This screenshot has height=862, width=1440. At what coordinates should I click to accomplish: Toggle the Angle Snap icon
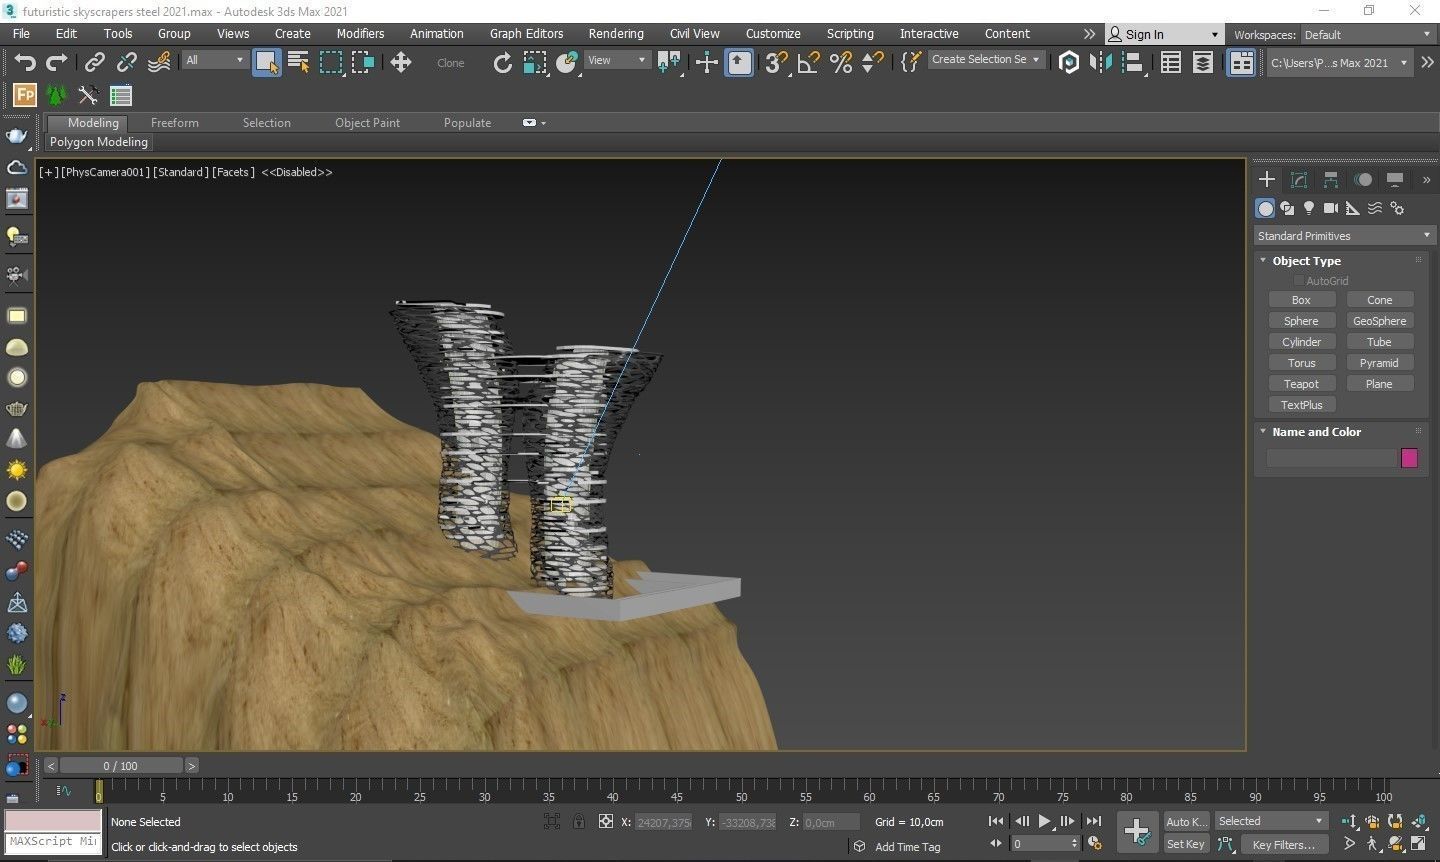coord(808,62)
